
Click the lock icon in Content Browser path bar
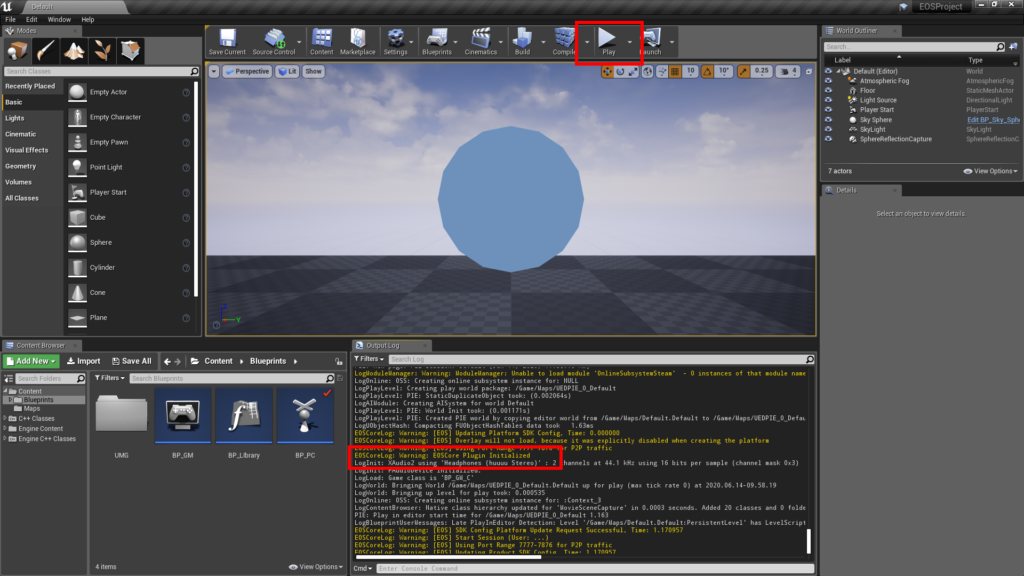click(x=338, y=361)
